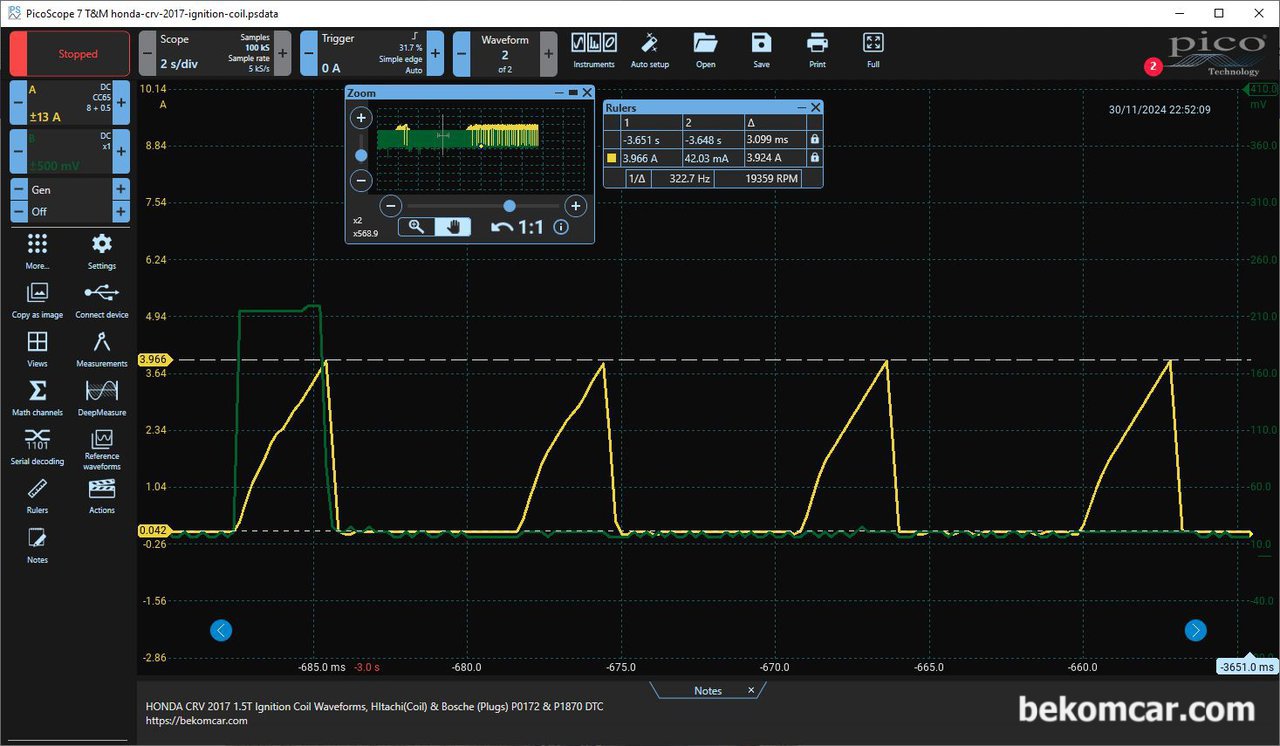Increase Channel B range with plus

click(121, 152)
